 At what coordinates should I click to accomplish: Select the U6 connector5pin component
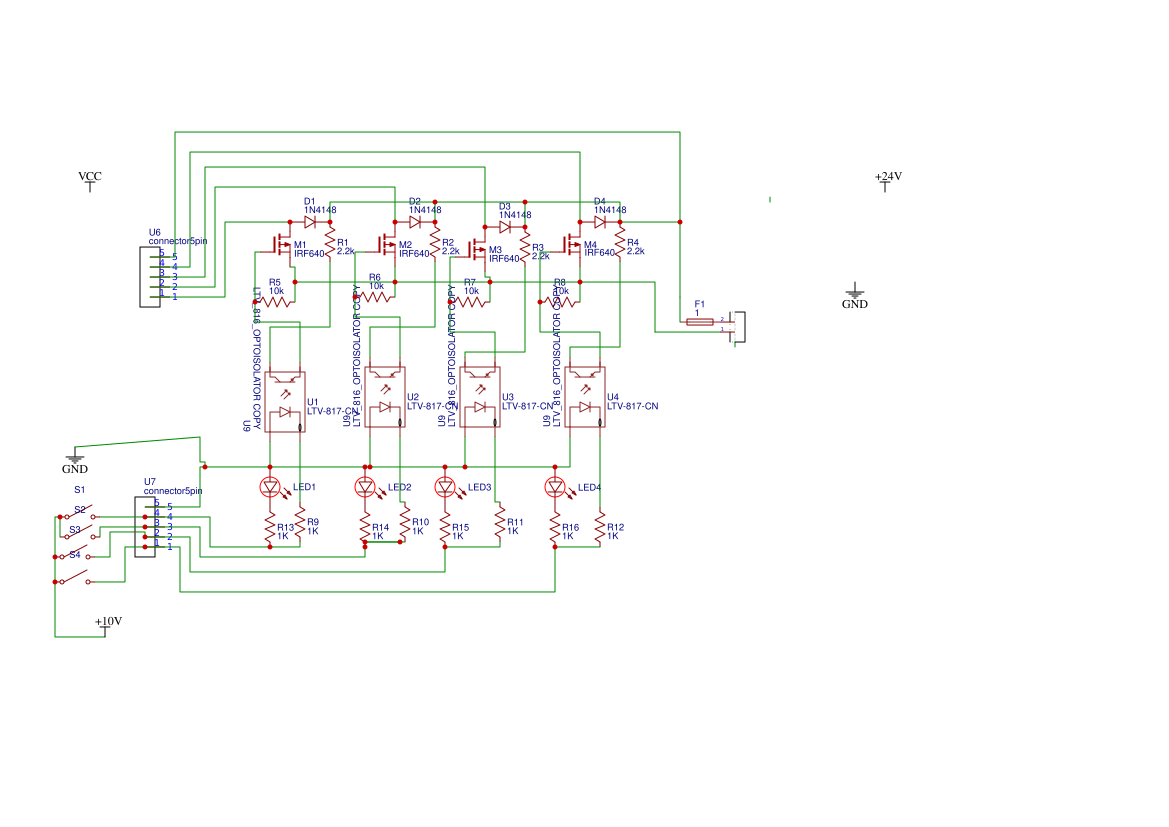click(149, 277)
